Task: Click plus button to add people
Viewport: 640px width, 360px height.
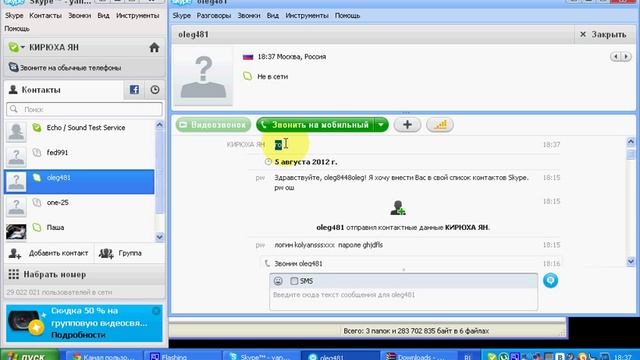Action: pyautogui.click(x=407, y=125)
